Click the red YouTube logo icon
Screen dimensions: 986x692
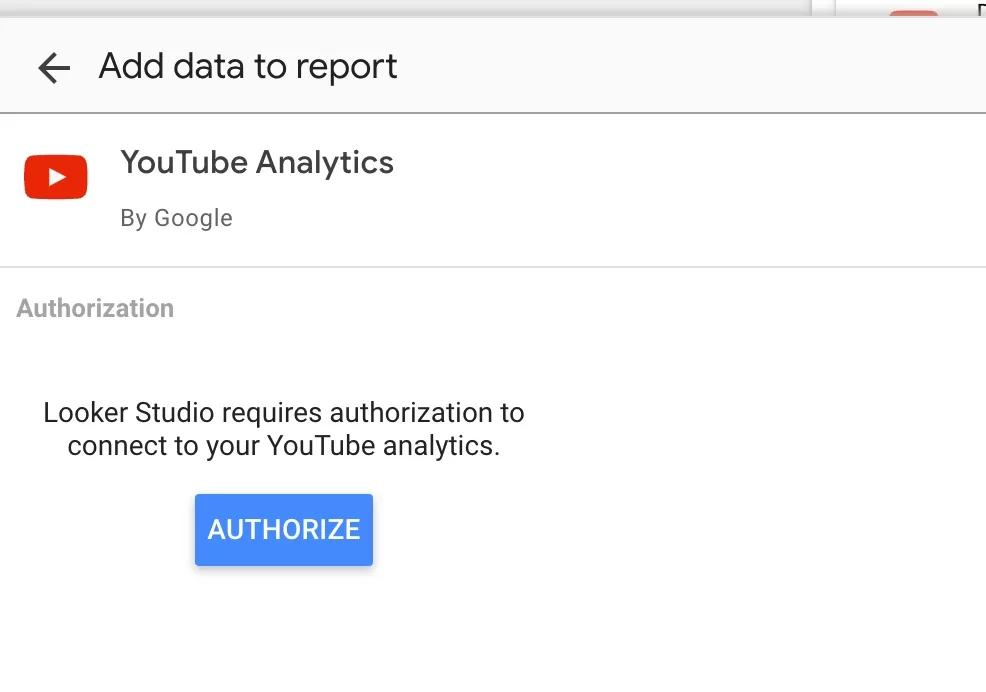click(56, 177)
